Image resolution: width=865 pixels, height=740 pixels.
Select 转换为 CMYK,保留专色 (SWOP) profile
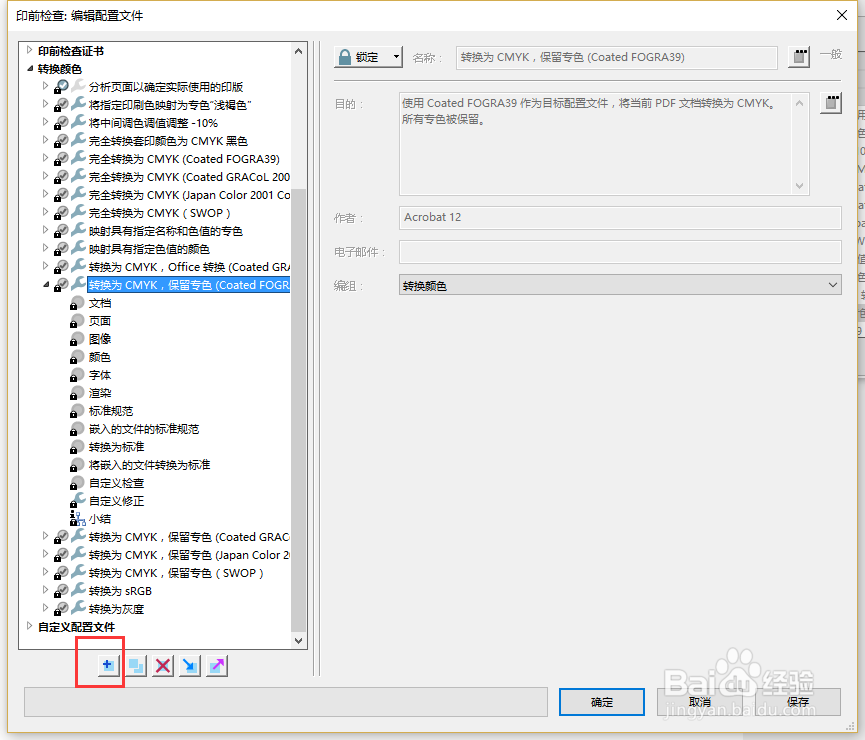tap(176, 573)
